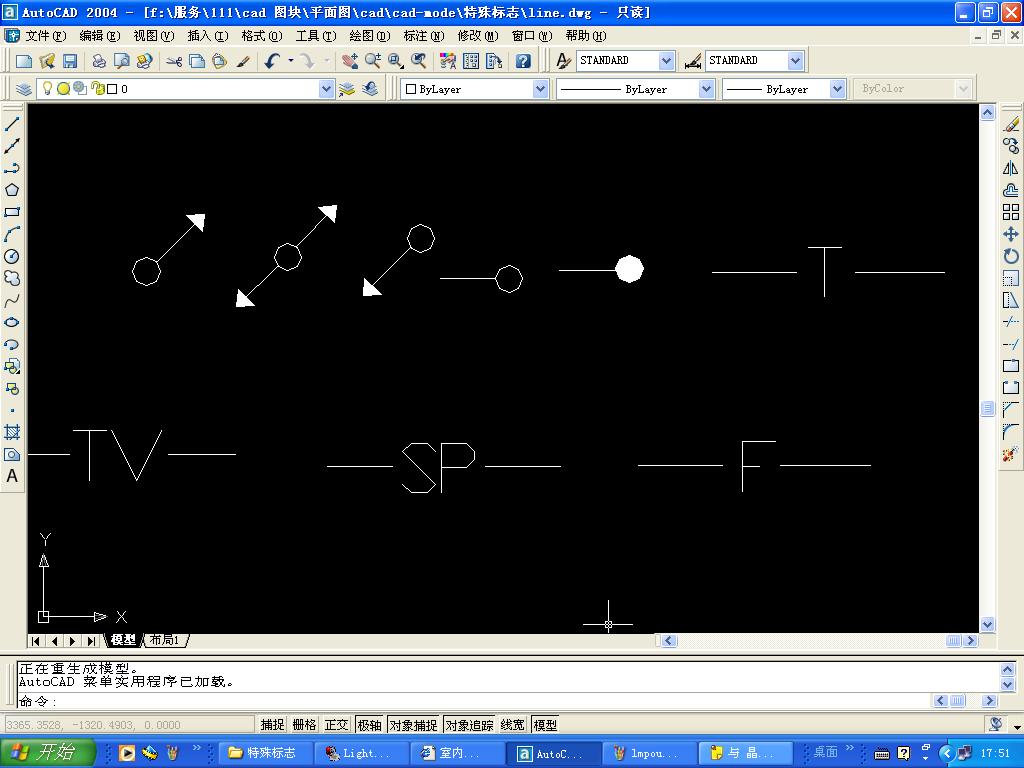Toggle the 栅格 grid display

click(304, 724)
